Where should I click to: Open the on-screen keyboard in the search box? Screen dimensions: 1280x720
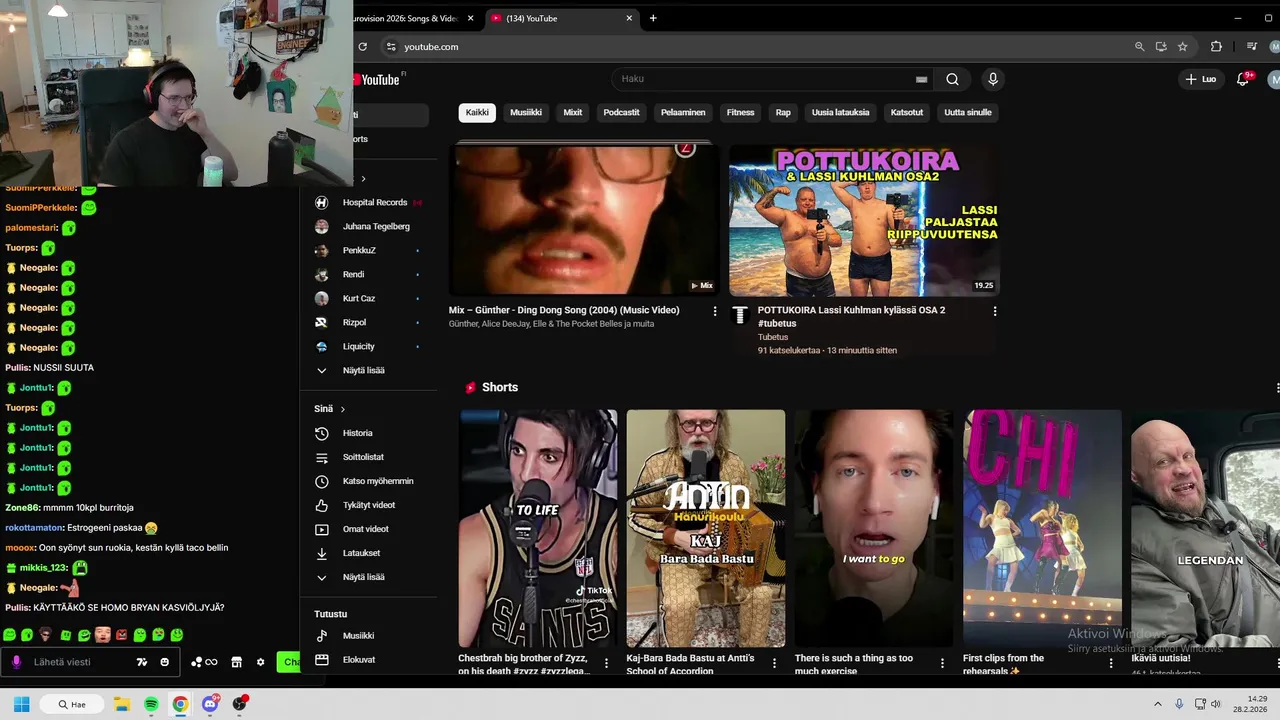click(x=921, y=79)
